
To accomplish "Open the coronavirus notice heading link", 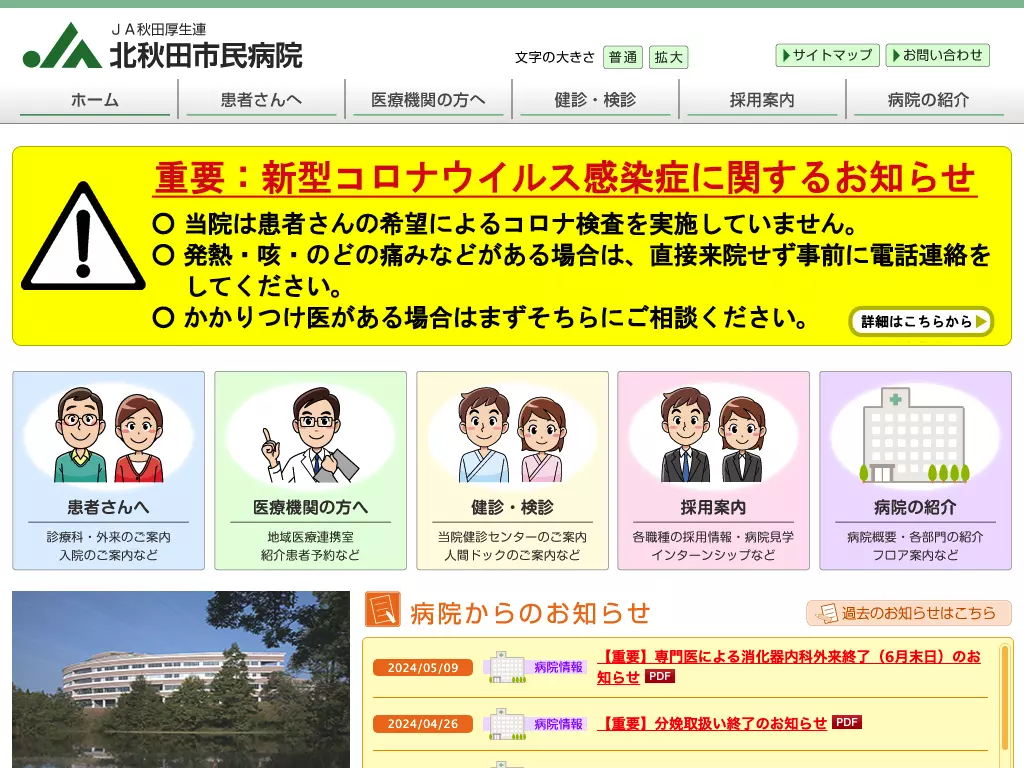I will tap(566, 178).
